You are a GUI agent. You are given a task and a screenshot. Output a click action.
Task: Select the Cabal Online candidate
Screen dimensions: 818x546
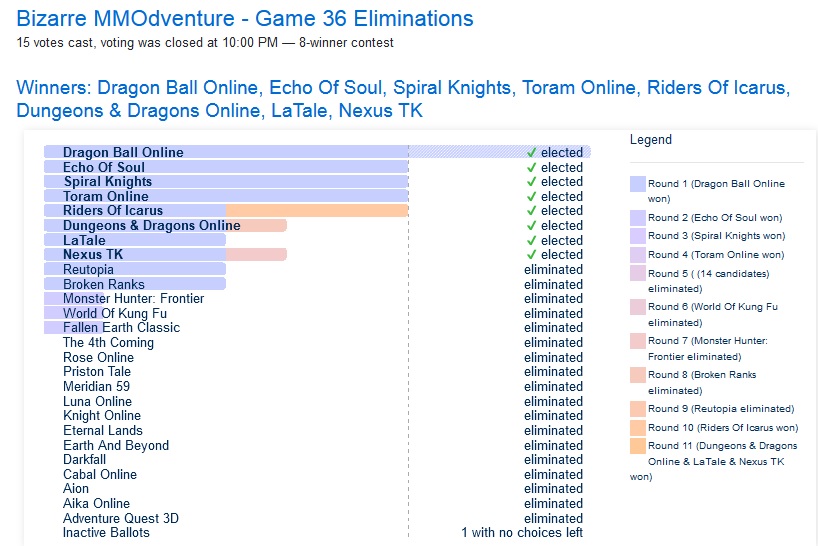coord(100,475)
